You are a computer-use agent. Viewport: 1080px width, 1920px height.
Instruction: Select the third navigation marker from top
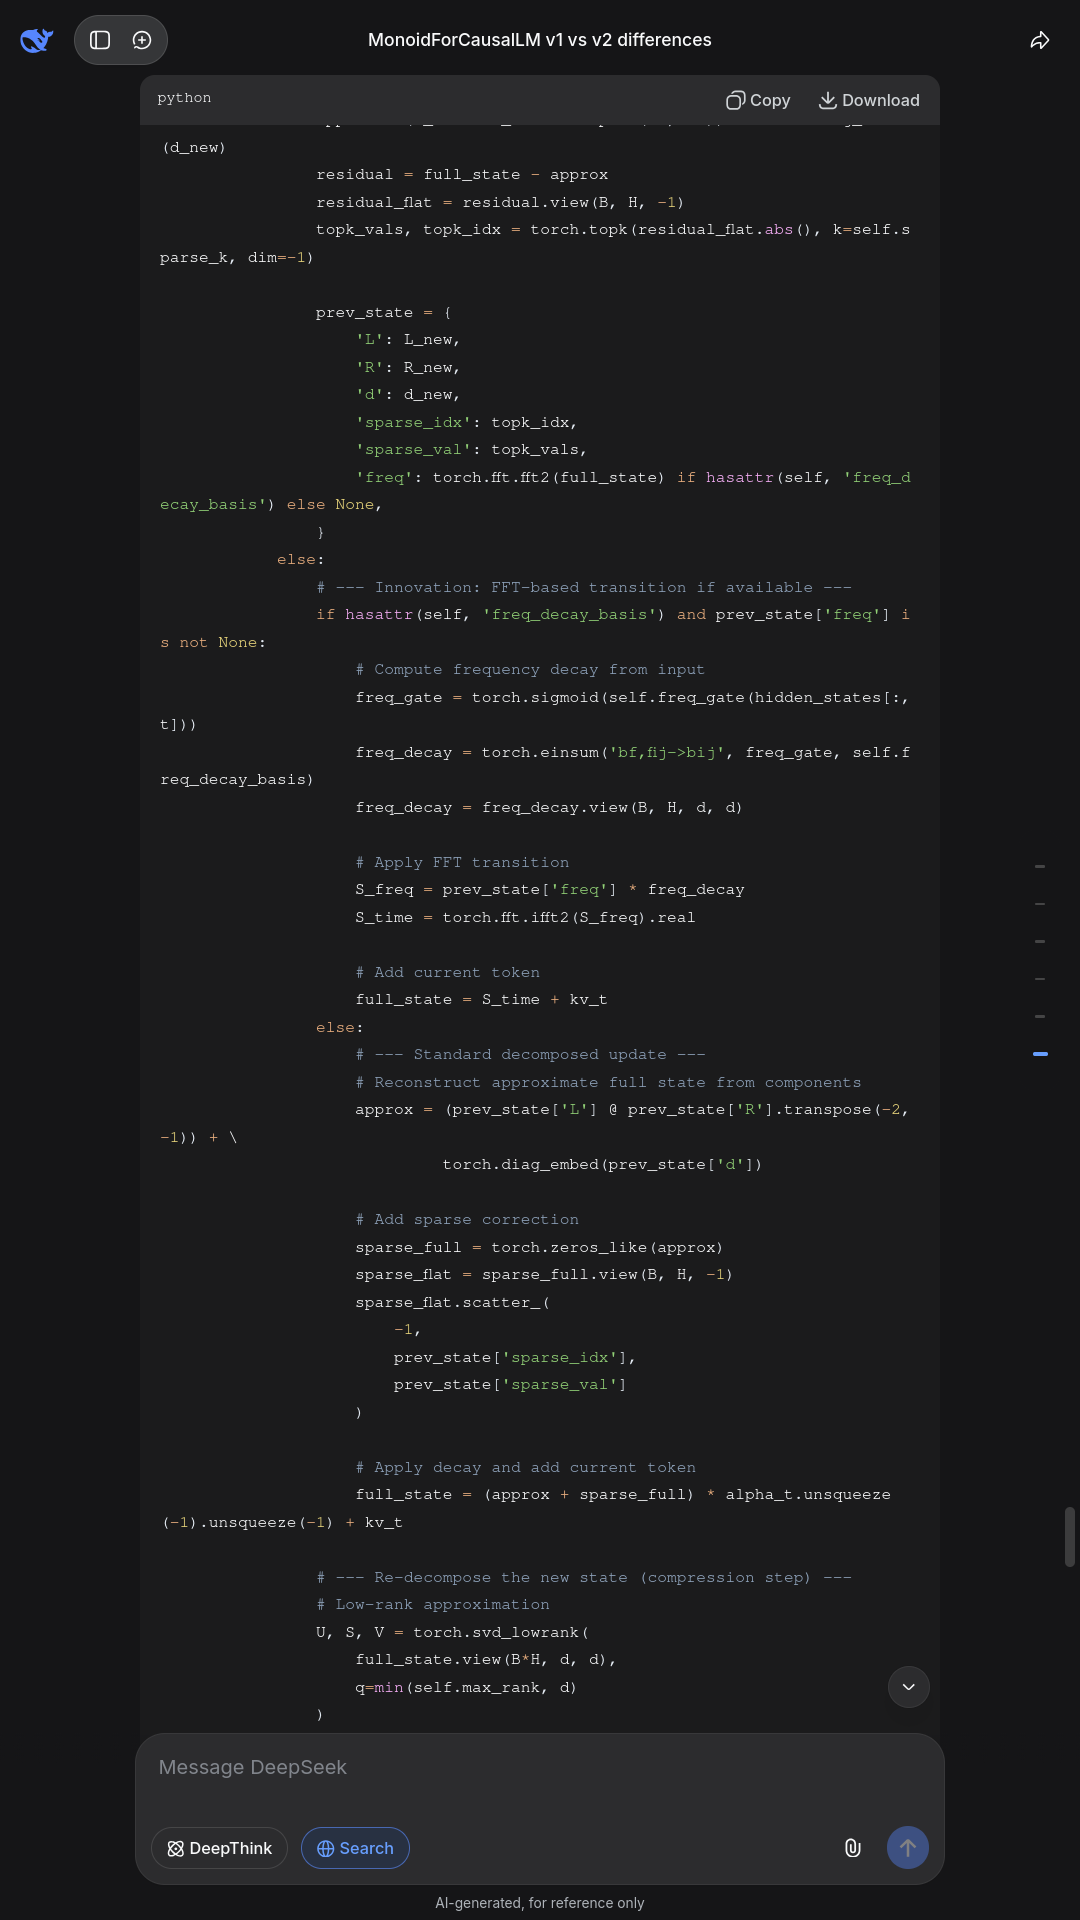(1040, 941)
